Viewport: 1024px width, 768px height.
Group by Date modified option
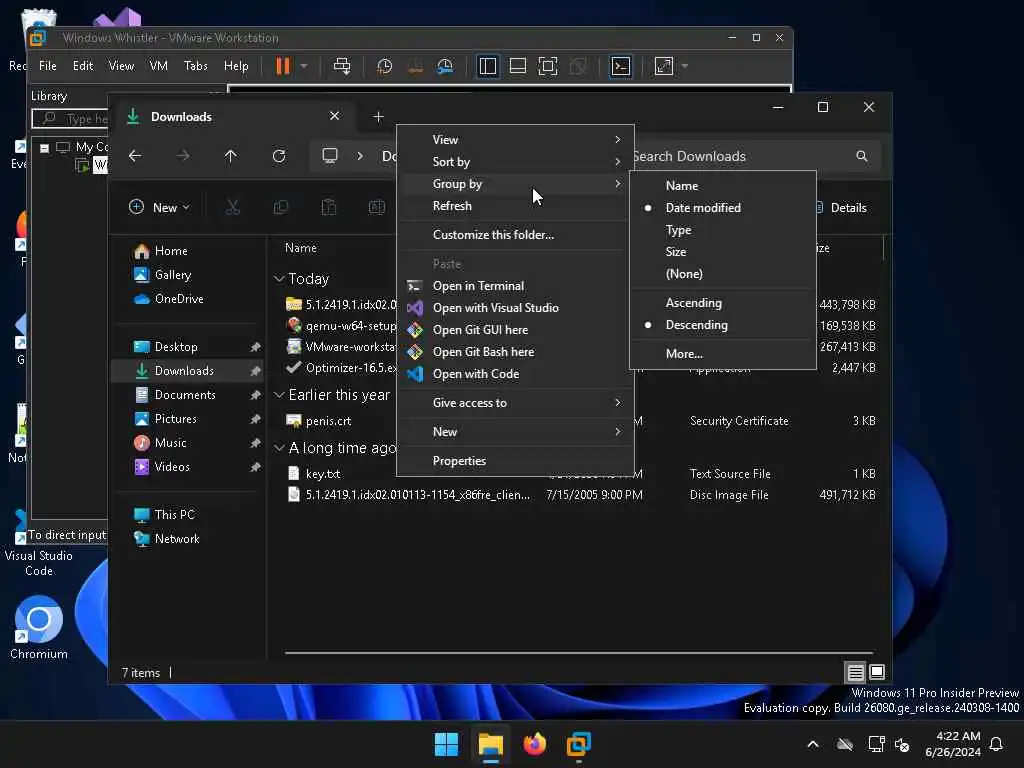coord(723,208)
